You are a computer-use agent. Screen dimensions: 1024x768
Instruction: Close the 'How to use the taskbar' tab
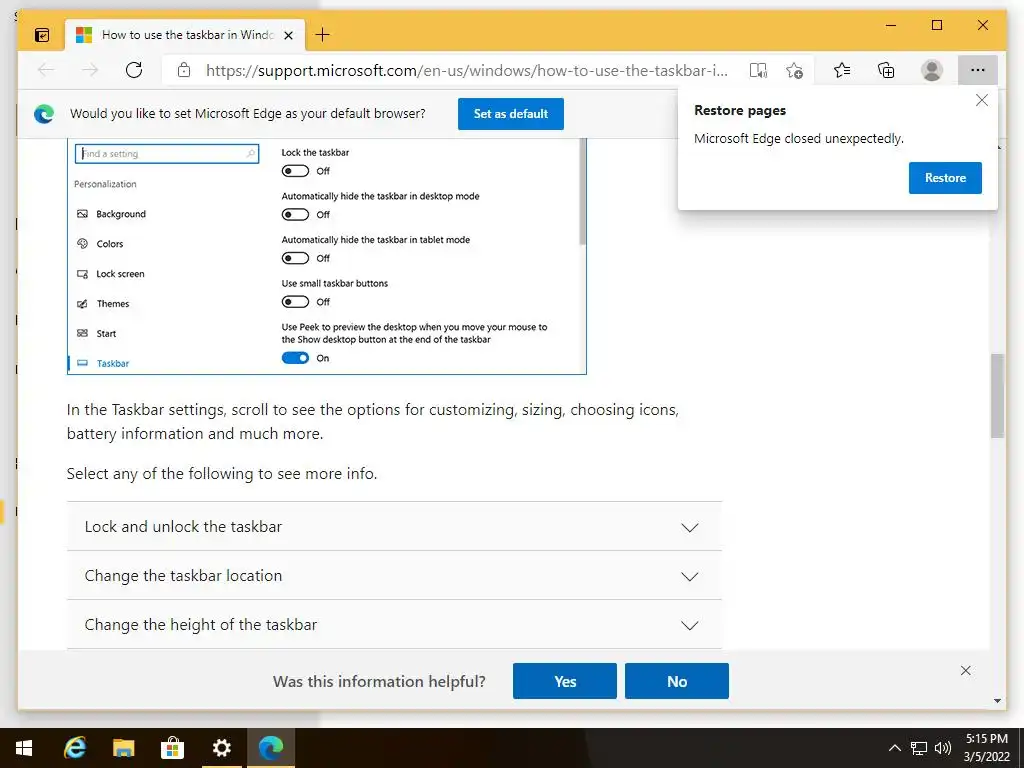(289, 35)
